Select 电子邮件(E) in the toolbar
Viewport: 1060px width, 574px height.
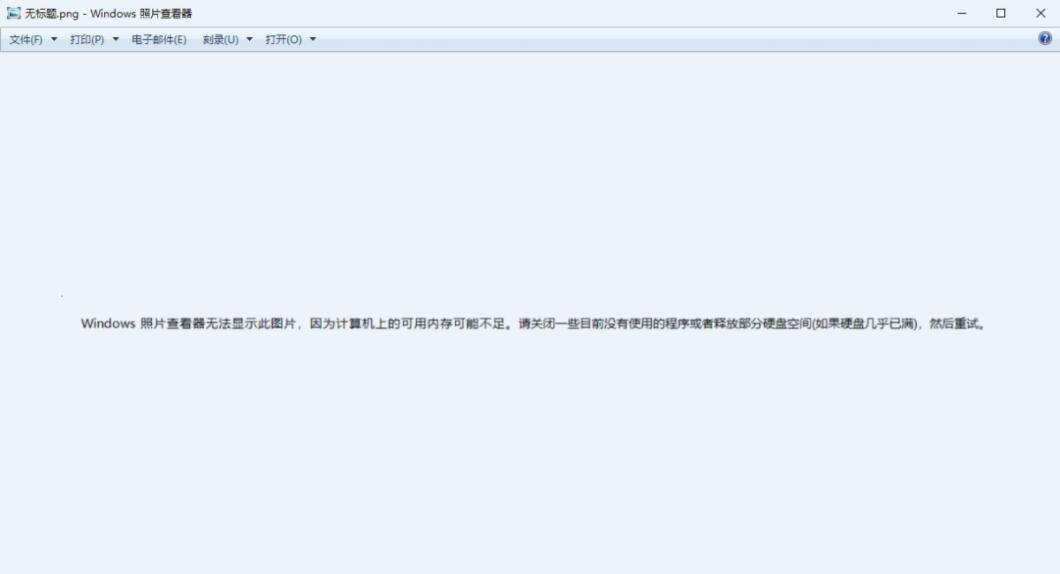tap(159, 39)
